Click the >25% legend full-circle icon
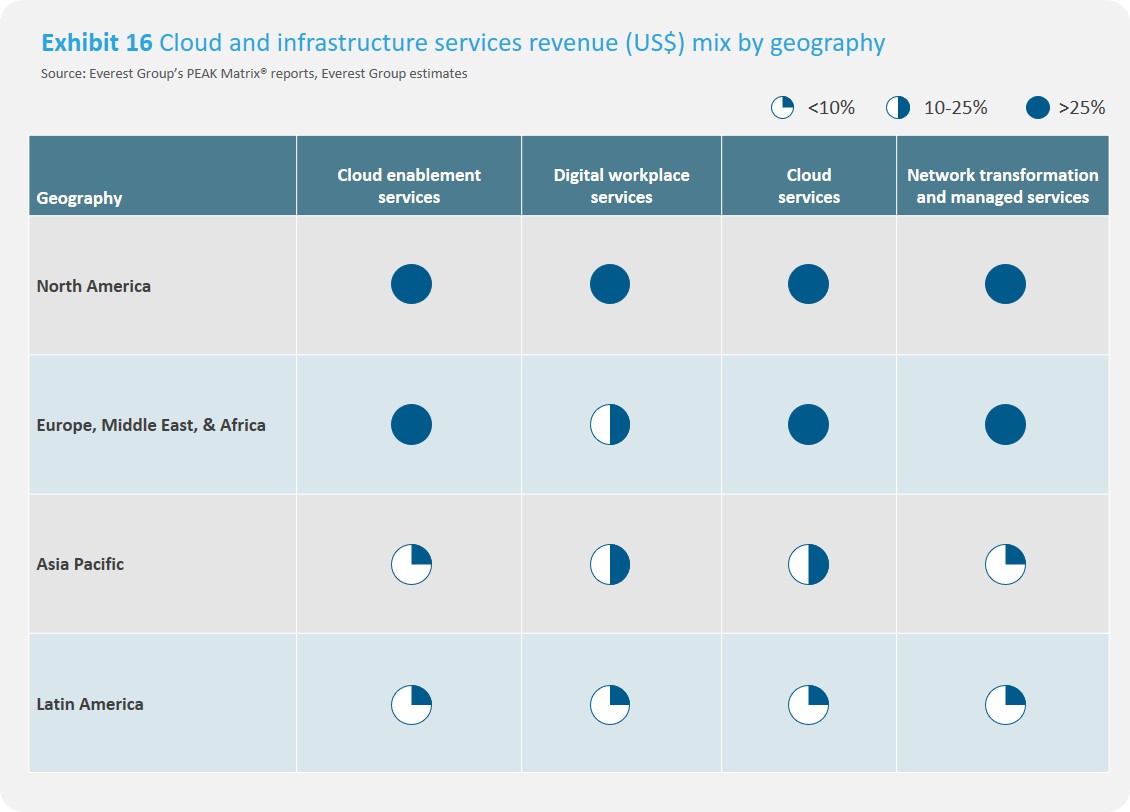This screenshot has width=1130, height=812. [x=1038, y=108]
